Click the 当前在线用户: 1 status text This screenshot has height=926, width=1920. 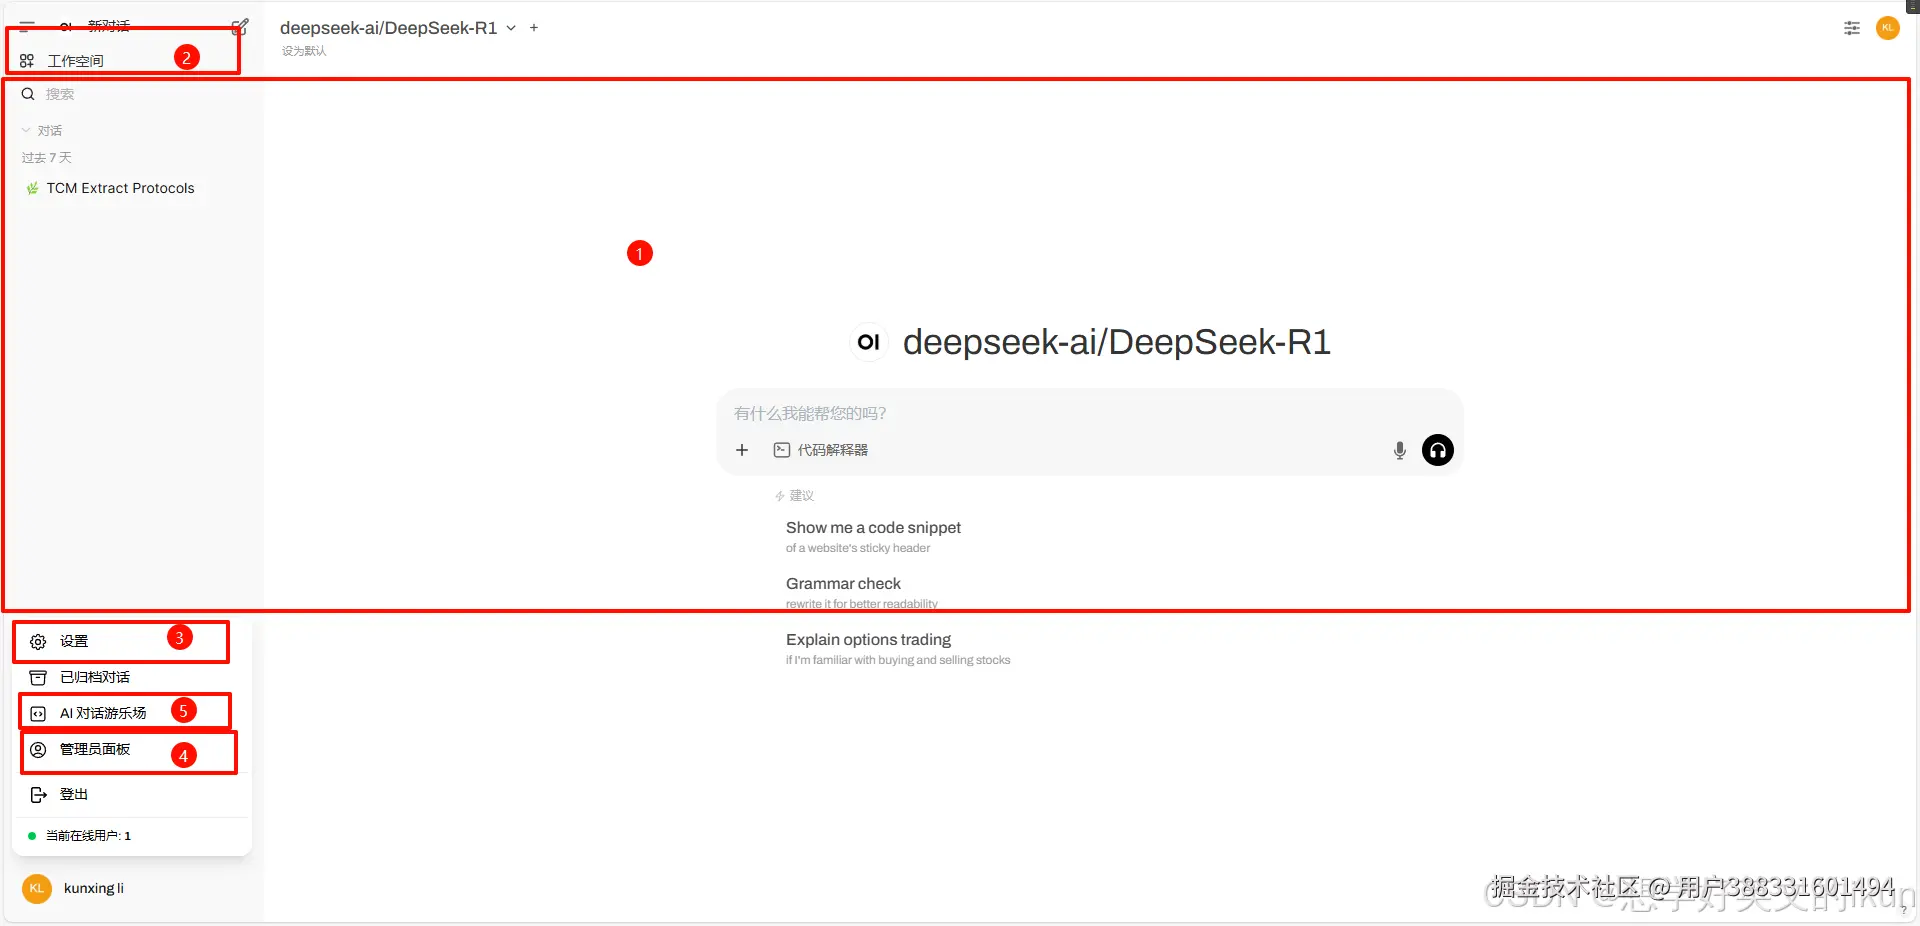point(88,836)
